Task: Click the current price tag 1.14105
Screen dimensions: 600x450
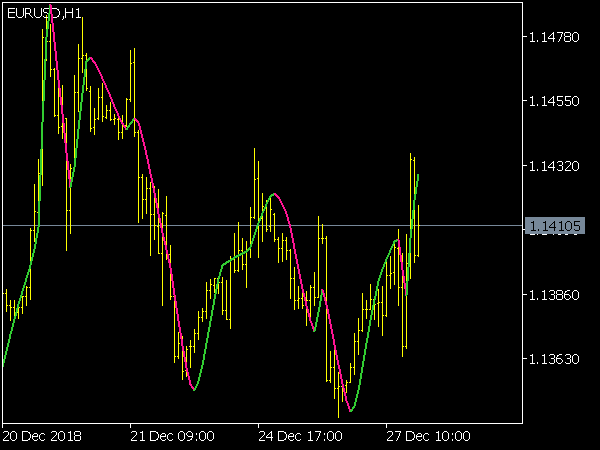Action: coord(555,226)
